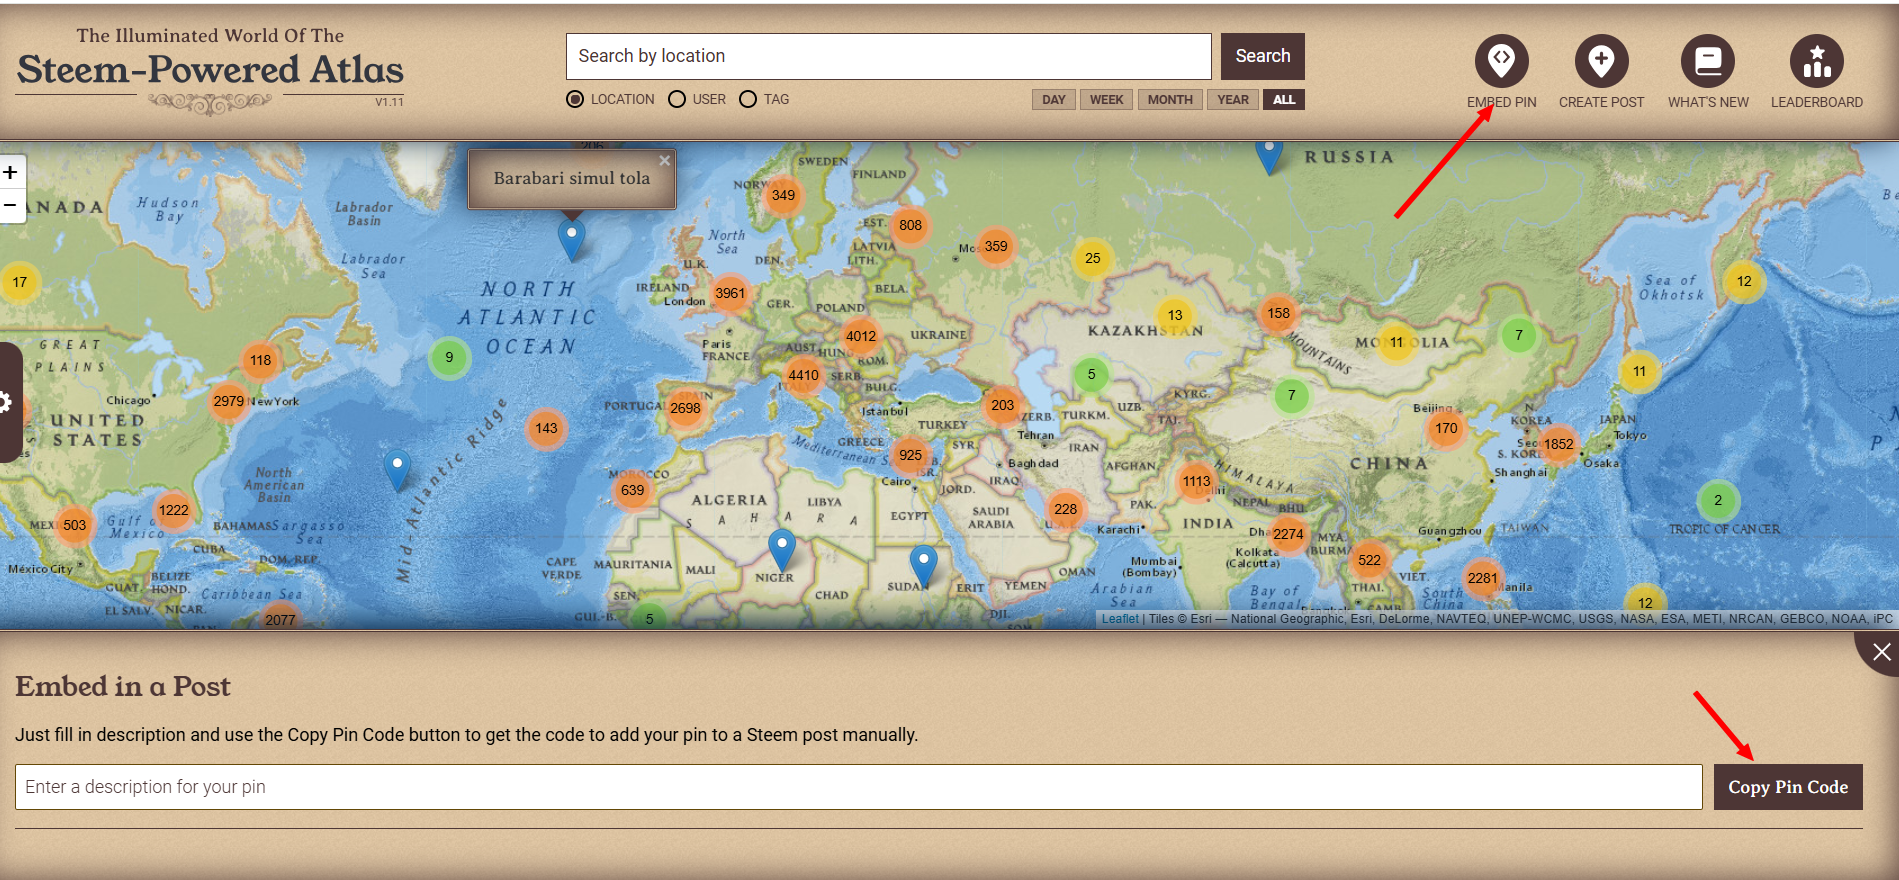The image size is (1899, 880).
Task: Close the Barabari simul tola popup
Action: pyautogui.click(x=664, y=160)
